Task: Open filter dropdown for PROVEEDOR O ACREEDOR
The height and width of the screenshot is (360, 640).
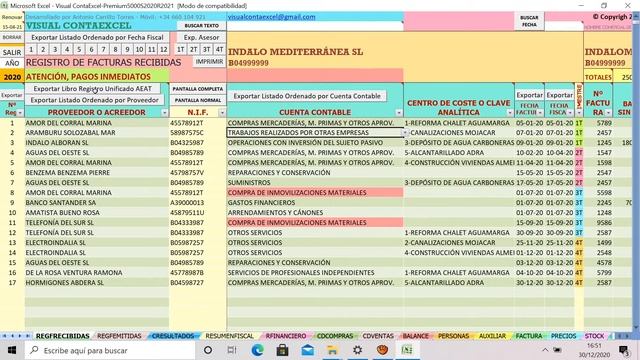Action: pos(164,113)
